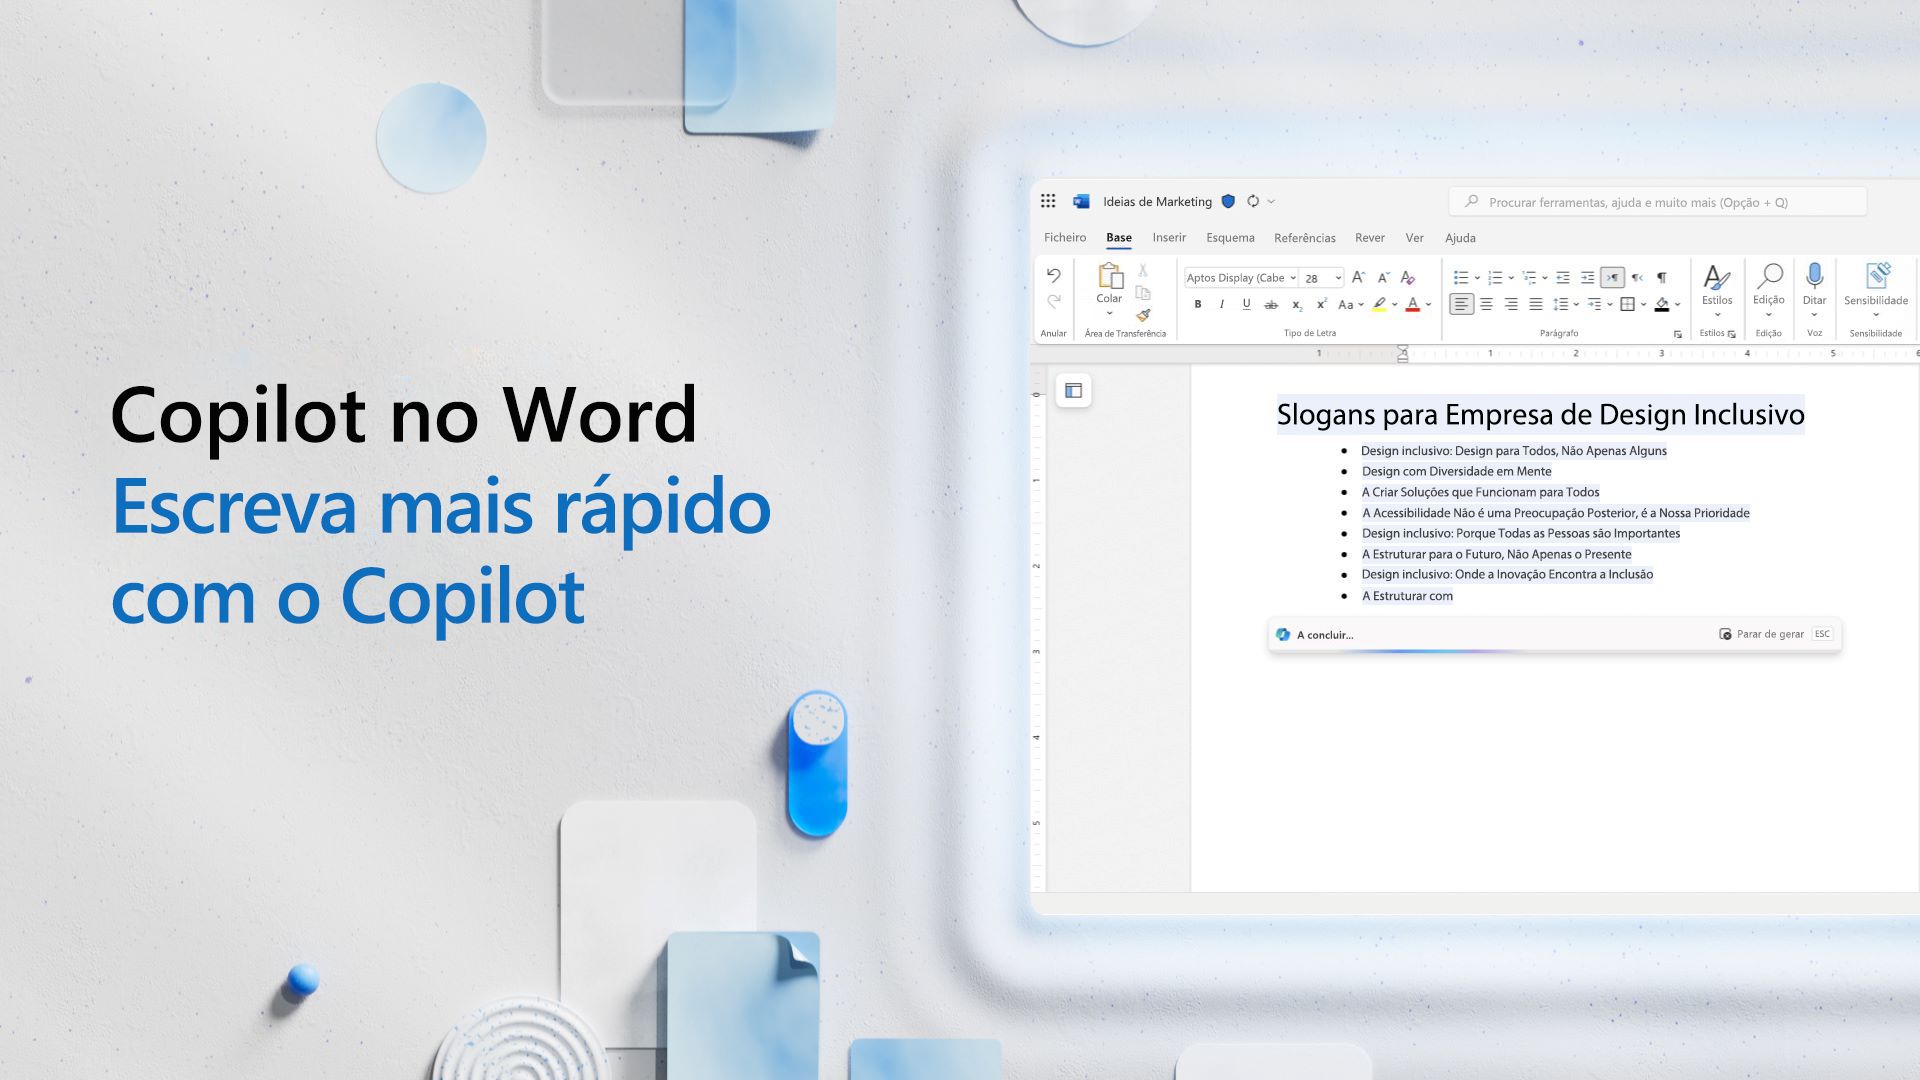Screen dimensions: 1920x1080
Task: Open the navigation pane icon beside document
Action: tap(1073, 391)
